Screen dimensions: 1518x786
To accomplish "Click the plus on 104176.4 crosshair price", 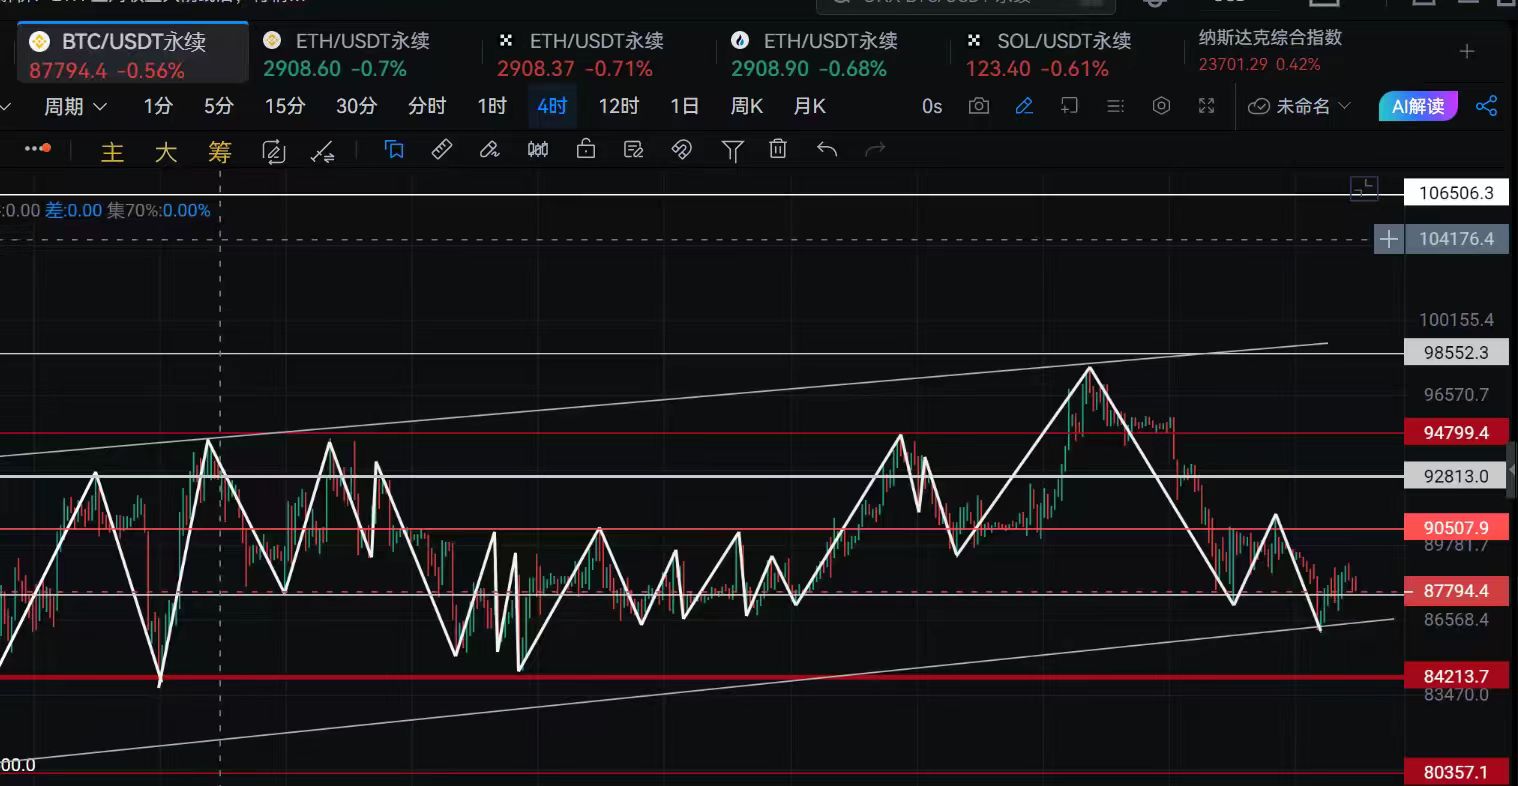I will 1388,239.
